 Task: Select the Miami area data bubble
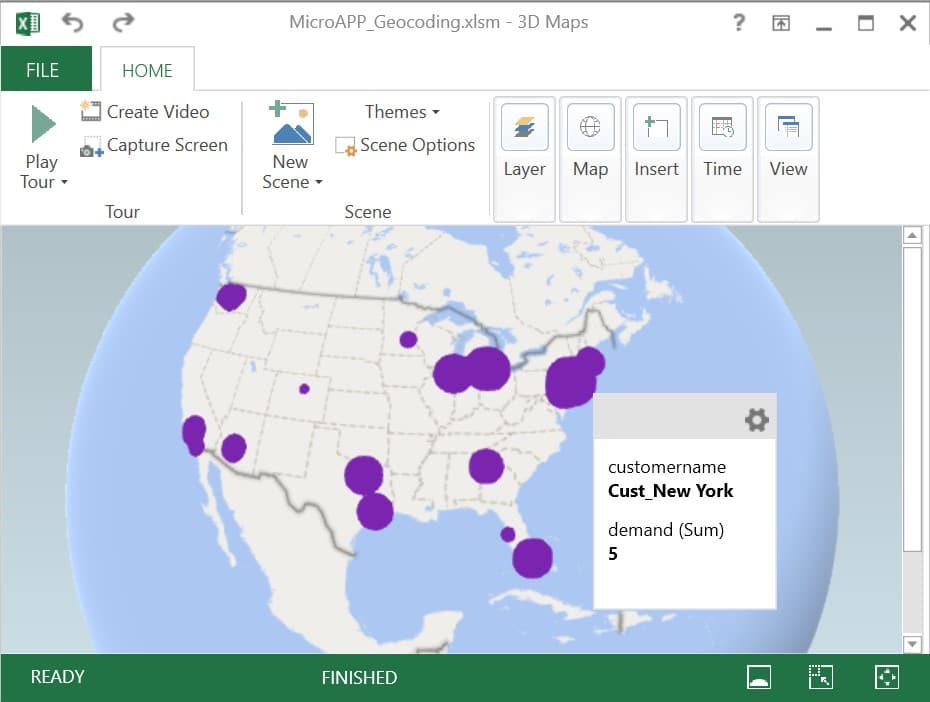pos(532,558)
